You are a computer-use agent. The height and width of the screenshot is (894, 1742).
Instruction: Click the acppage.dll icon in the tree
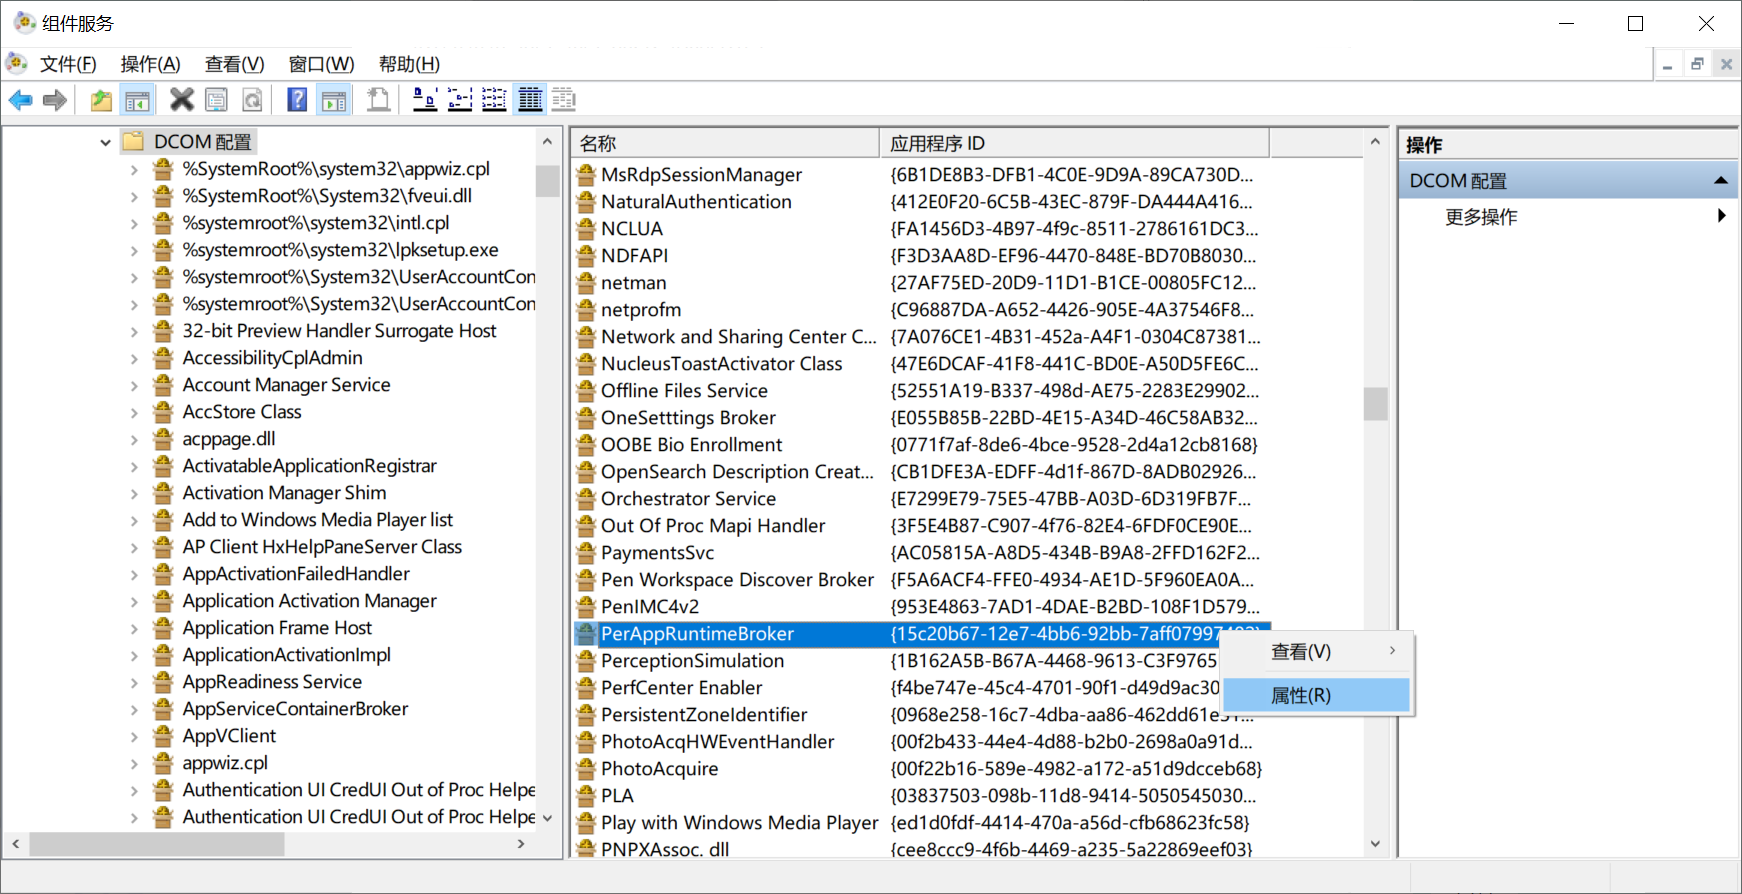point(163,439)
